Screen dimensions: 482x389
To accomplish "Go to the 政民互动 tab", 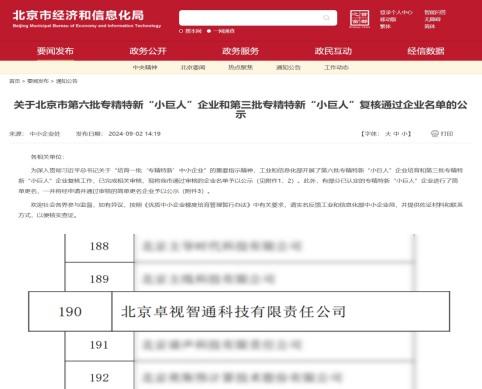I will 333,51.
